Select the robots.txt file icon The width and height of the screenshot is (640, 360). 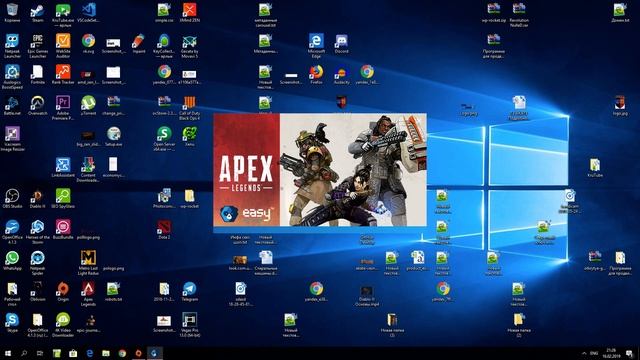pyautogui.click(x=113, y=291)
